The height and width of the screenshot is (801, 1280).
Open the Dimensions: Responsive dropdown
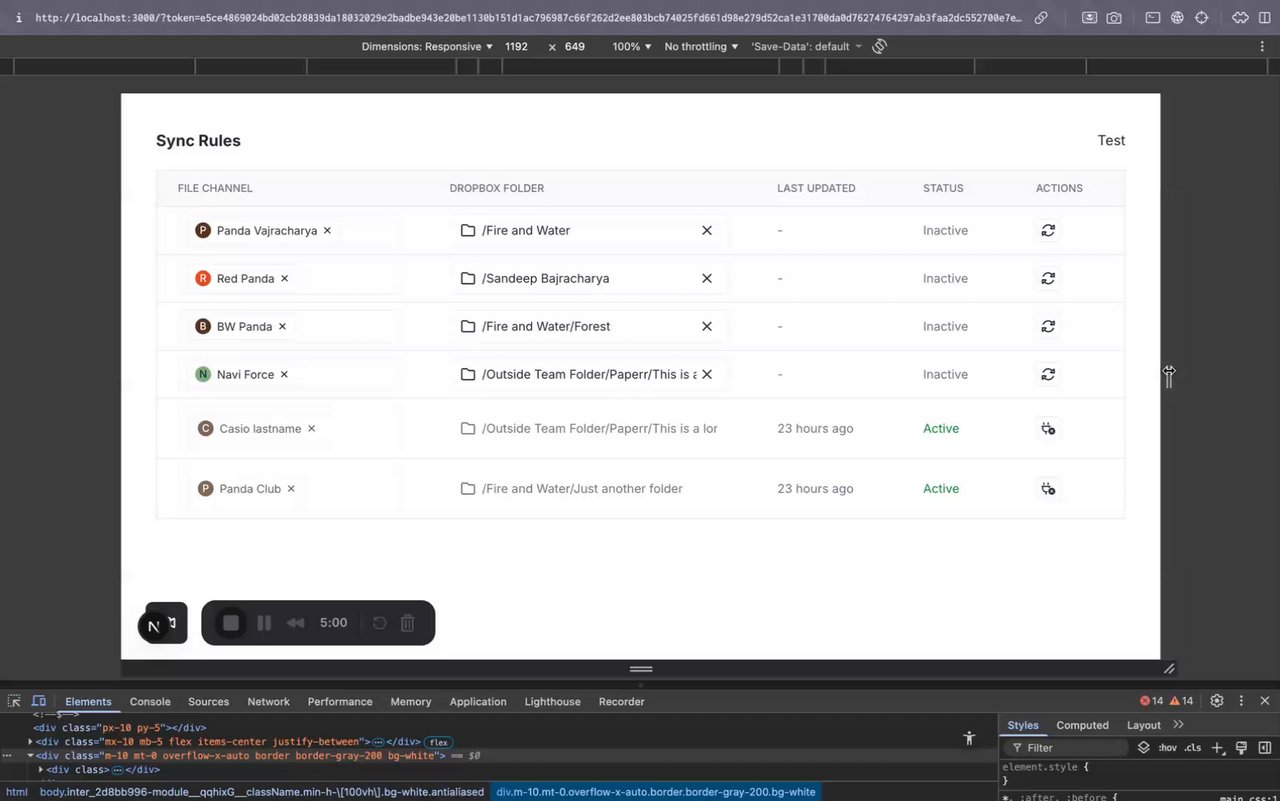pos(427,46)
